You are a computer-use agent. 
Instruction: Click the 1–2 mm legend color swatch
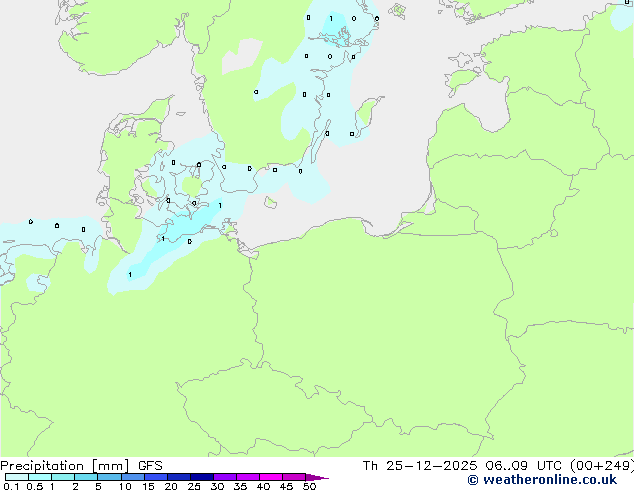point(63,477)
